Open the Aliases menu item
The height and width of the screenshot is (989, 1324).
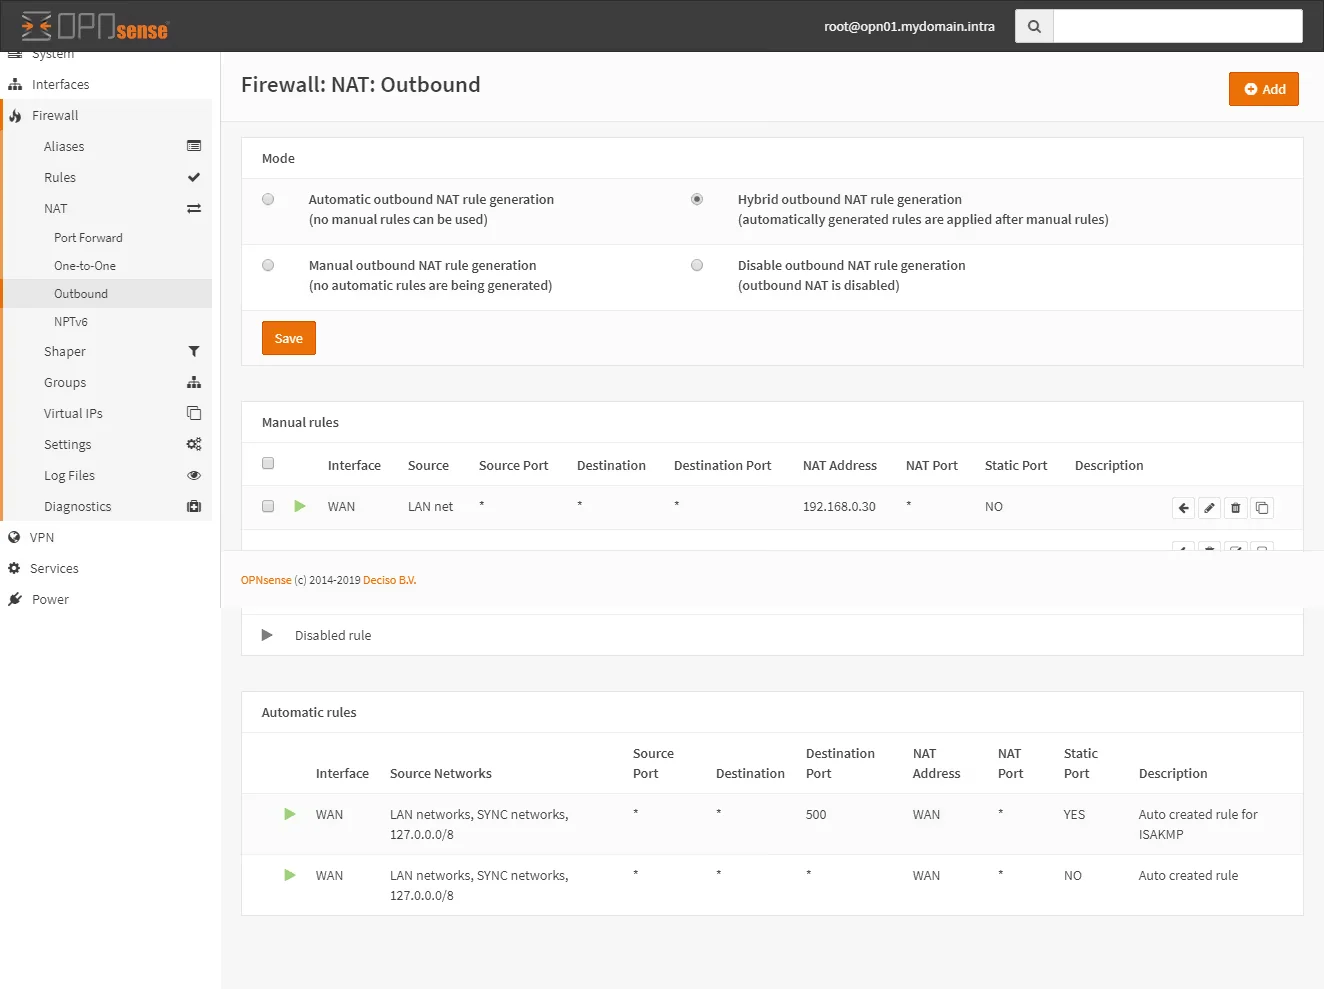64,146
